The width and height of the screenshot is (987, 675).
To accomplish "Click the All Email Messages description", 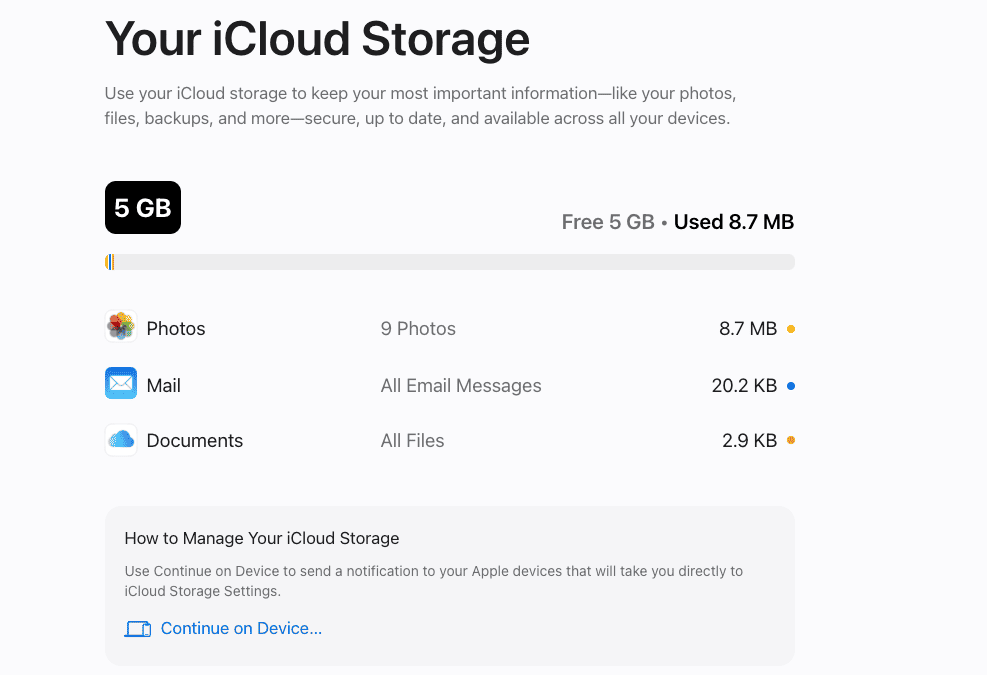I will (461, 385).
